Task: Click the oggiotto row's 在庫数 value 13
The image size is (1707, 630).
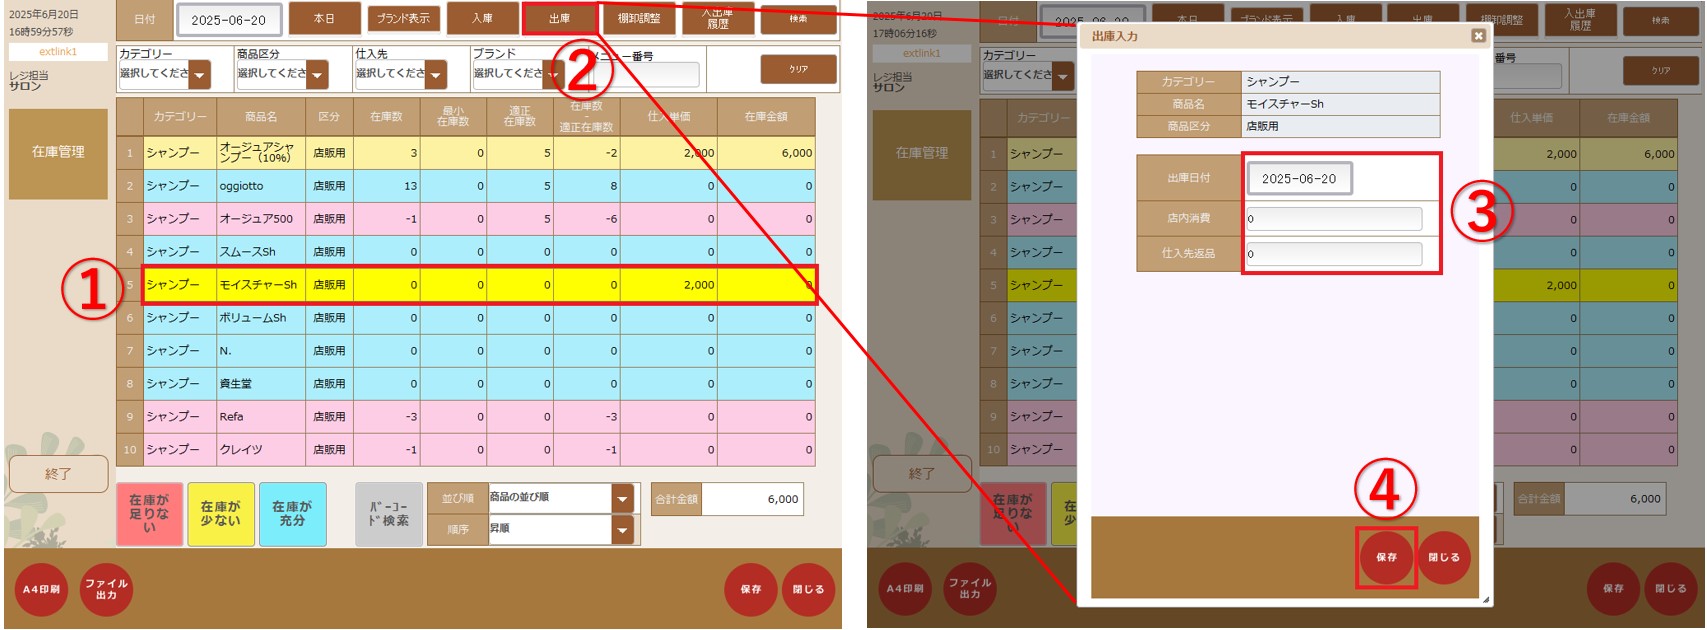Action: coord(386,186)
